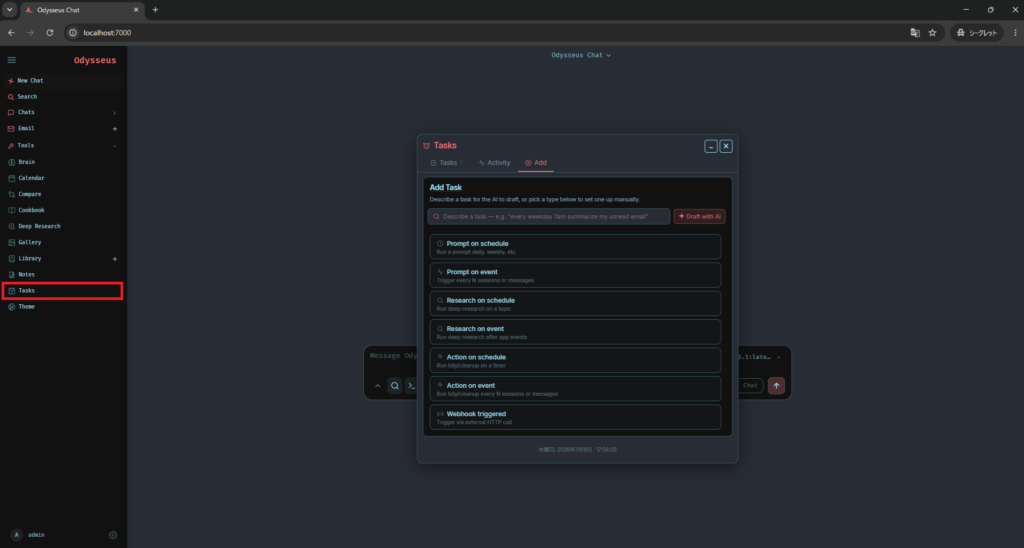Screen dimensions: 1024x548
Task: Minimize the Tasks dialog
Action: tap(711, 146)
